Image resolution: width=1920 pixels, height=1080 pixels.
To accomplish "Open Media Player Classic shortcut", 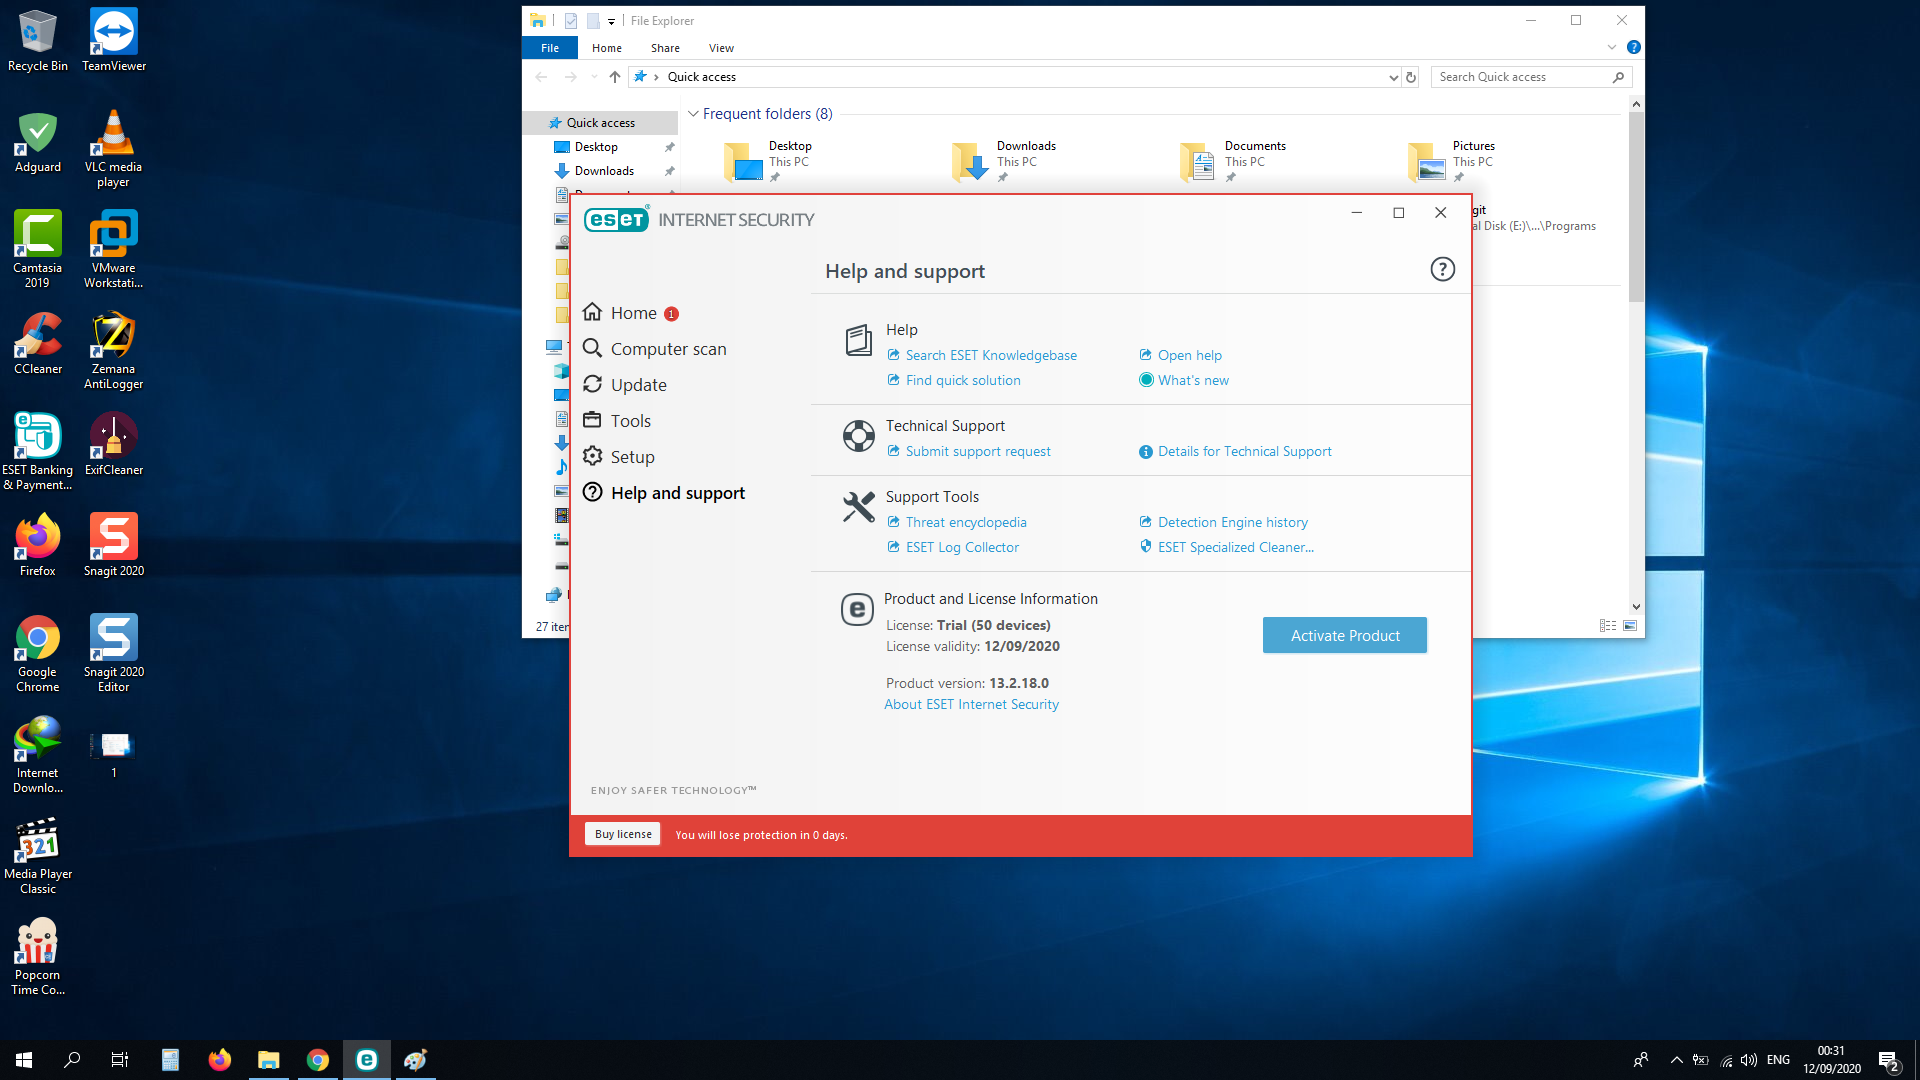I will tap(37, 855).
